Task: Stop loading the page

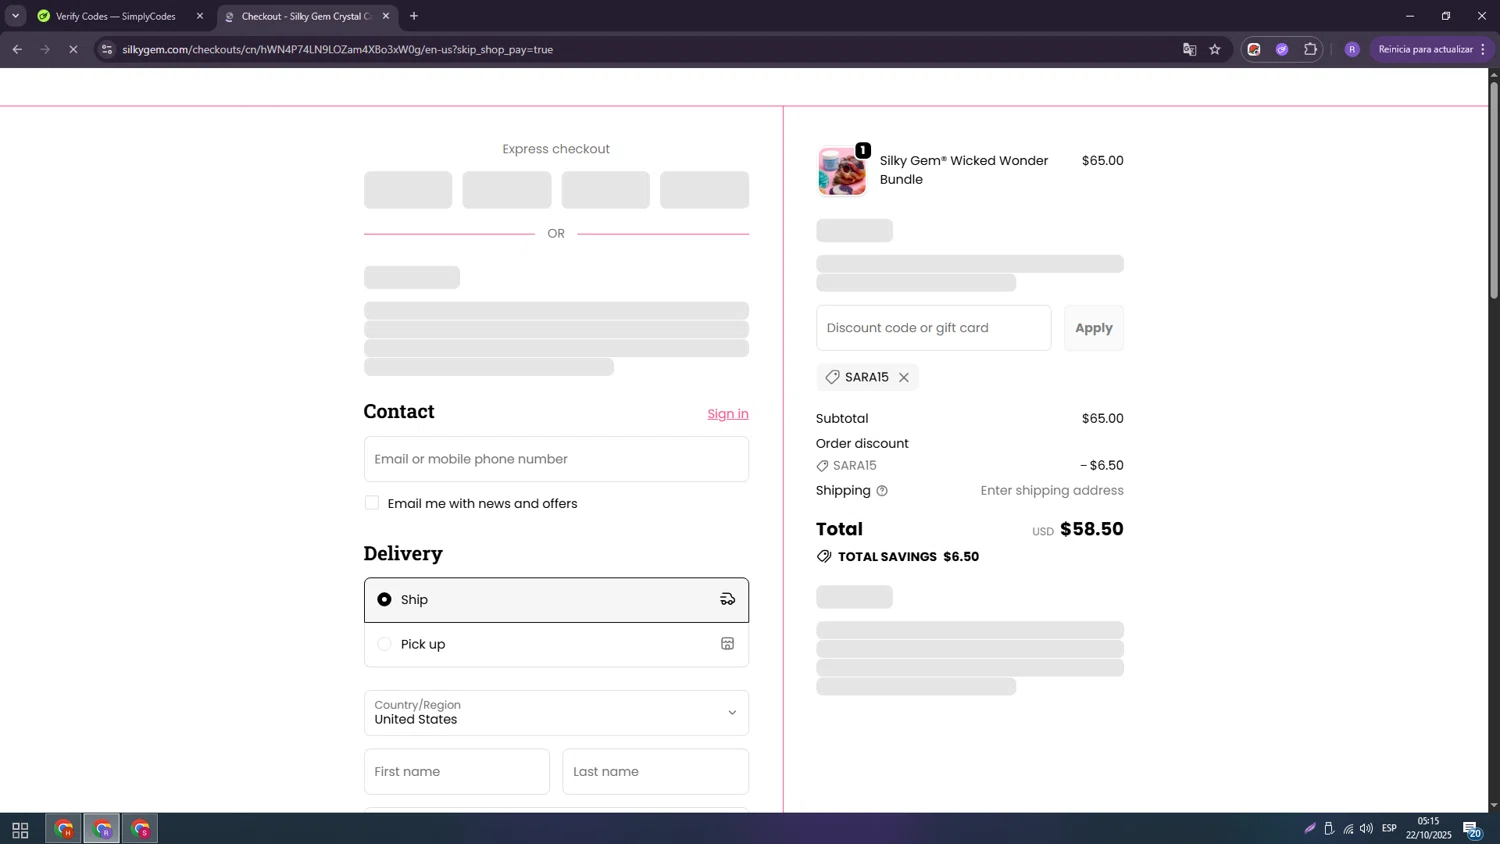Action: [73, 49]
